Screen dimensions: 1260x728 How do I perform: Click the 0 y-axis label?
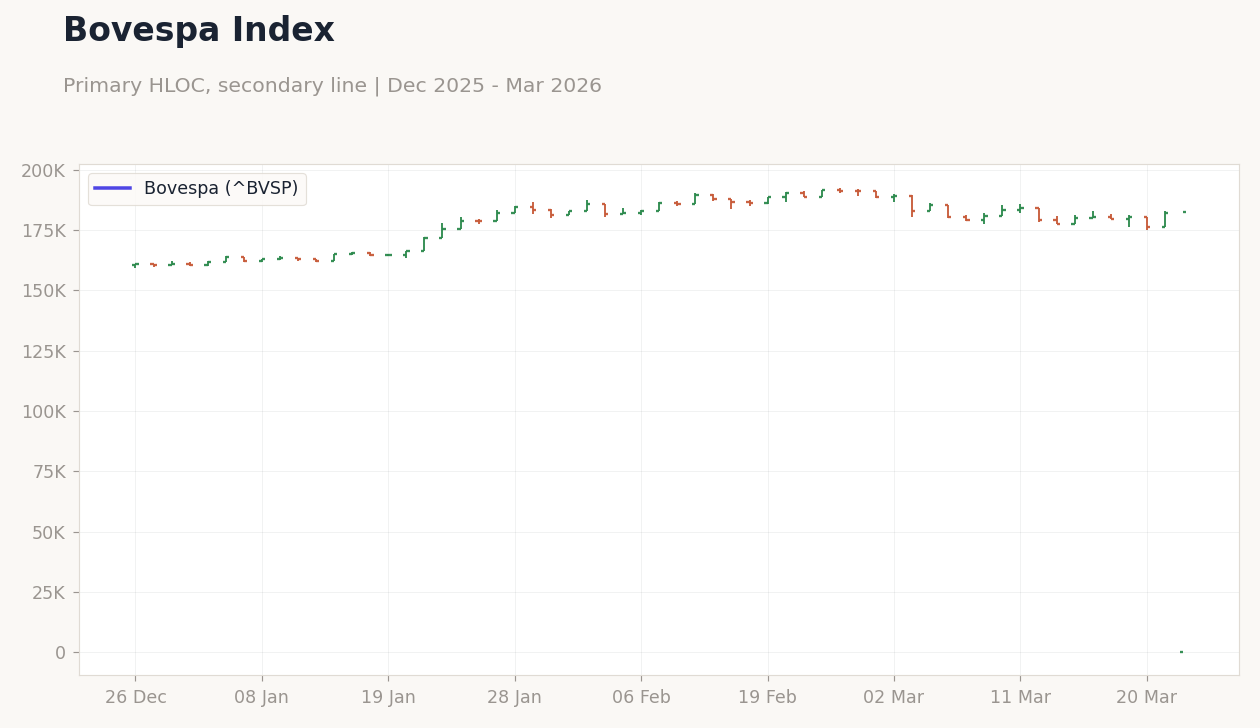click(60, 653)
